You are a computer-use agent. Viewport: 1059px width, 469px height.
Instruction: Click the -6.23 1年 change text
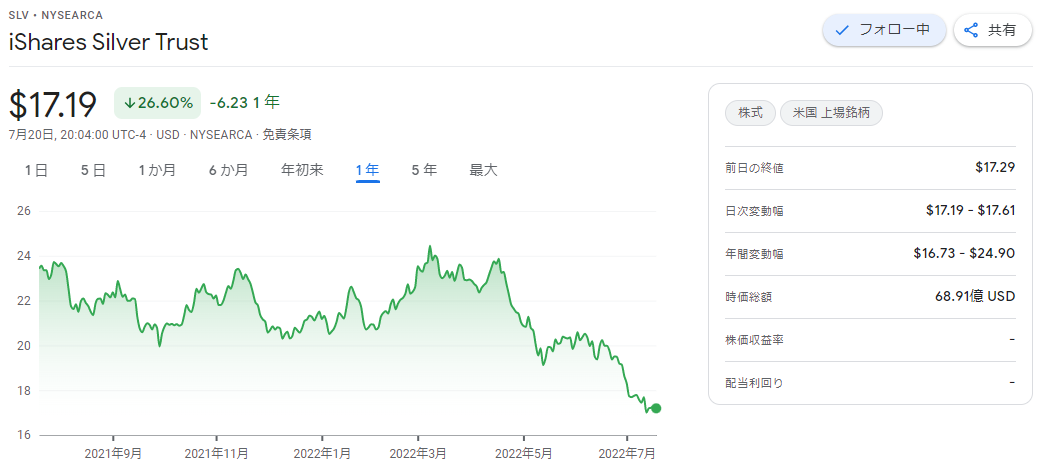244,103
